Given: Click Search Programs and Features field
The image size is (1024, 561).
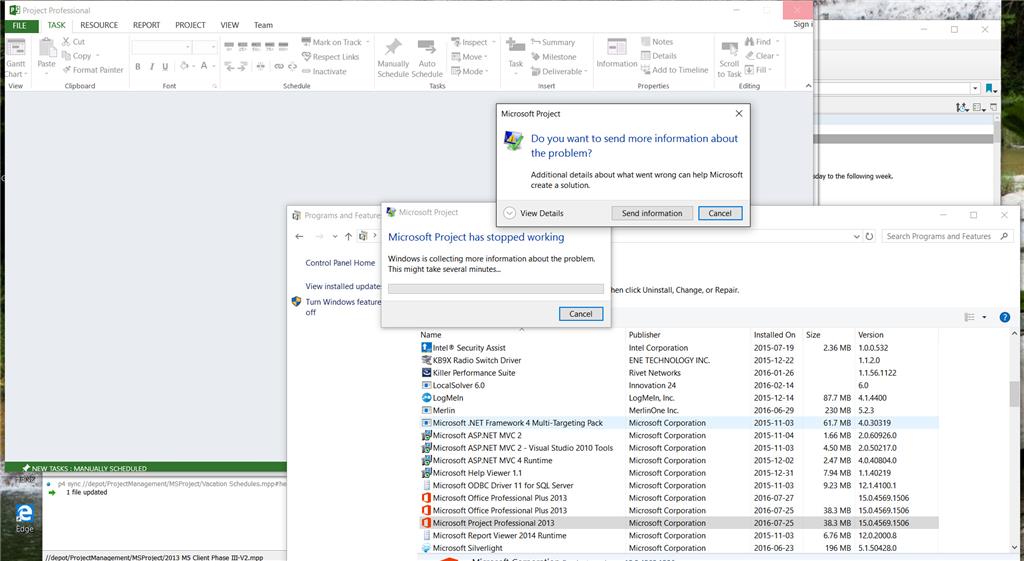Looking at the screenshot, I should pos(948,236).
